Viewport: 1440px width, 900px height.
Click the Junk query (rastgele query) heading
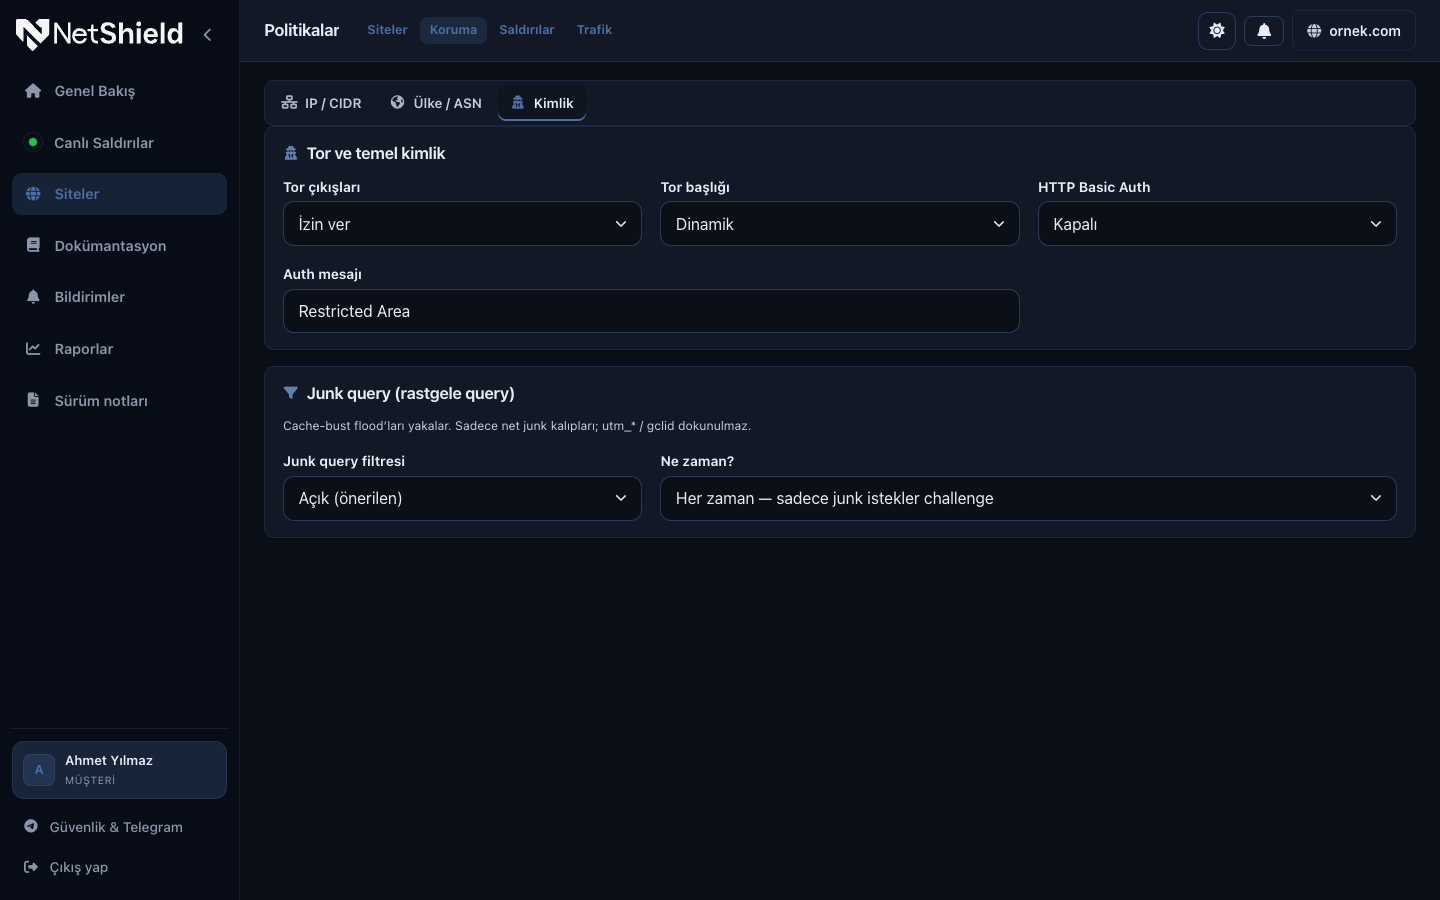pyautogui.click(x=410, y=393)
